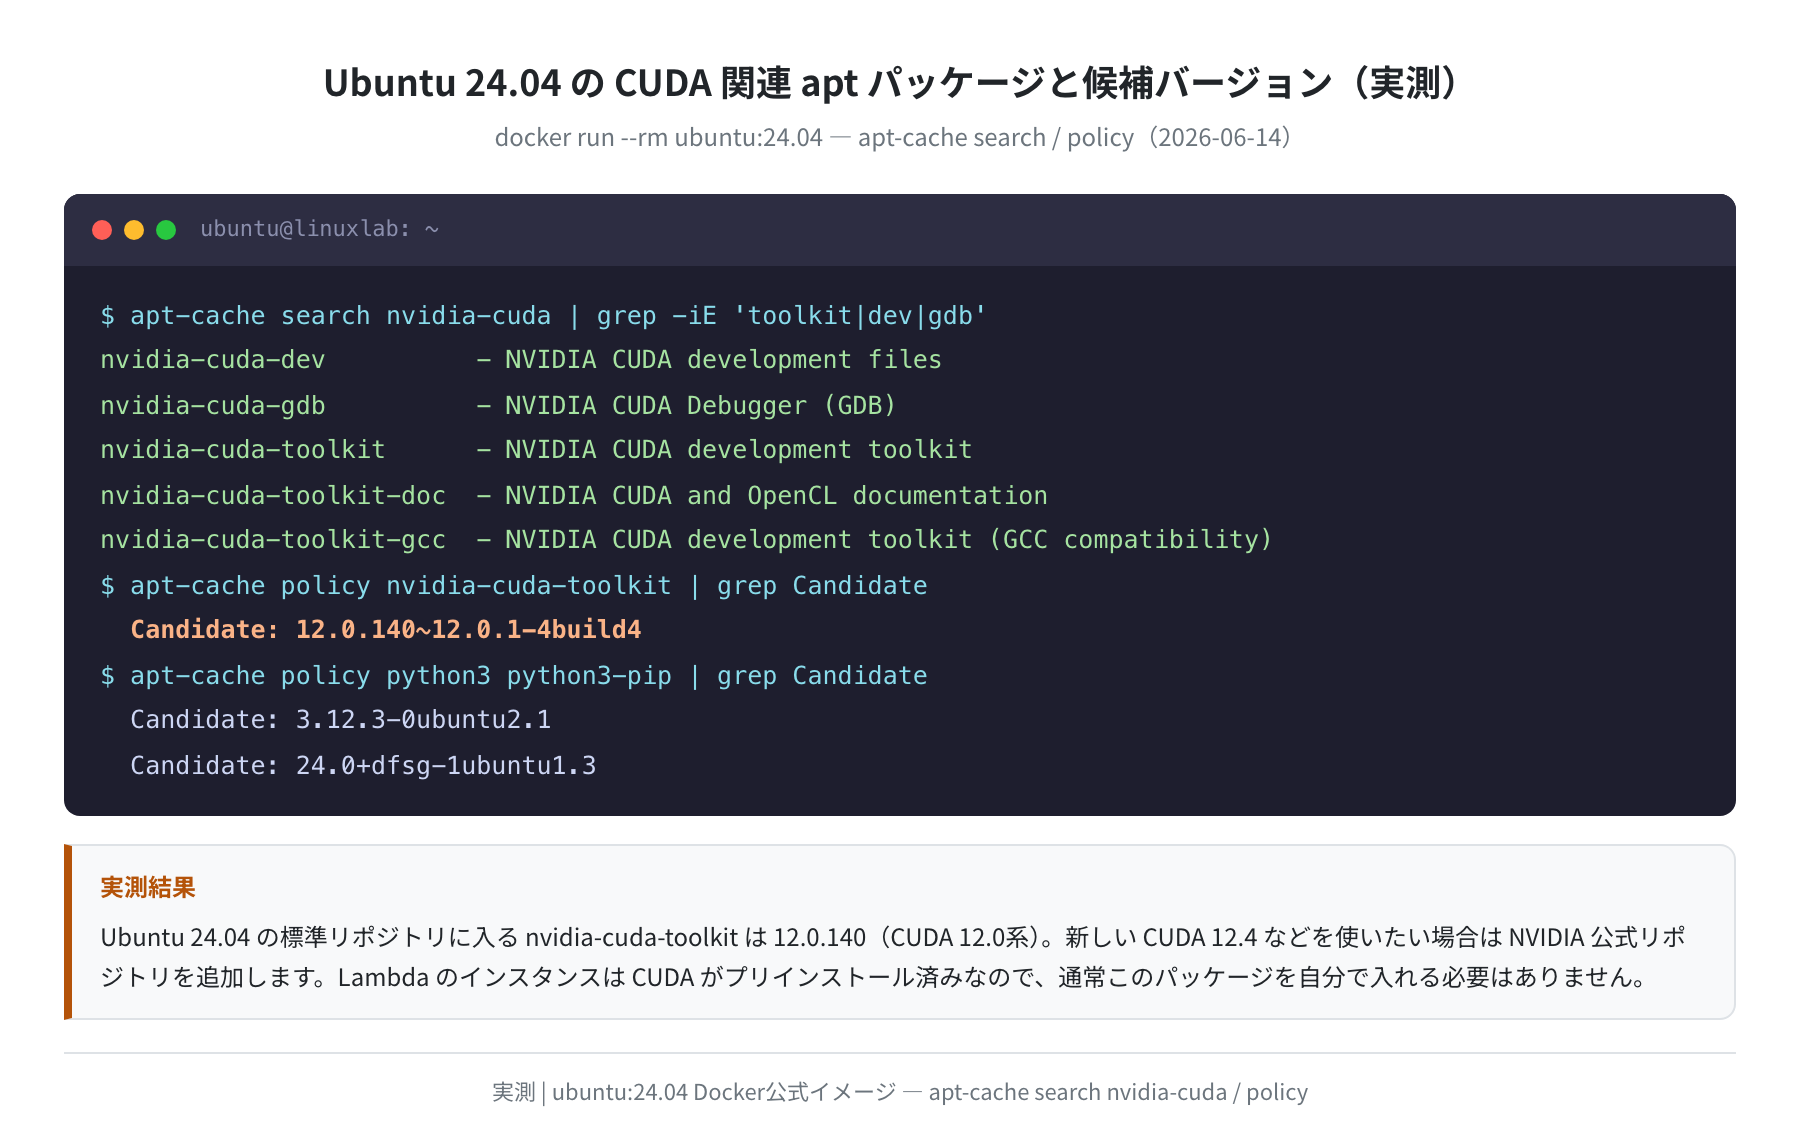Click the yellow minimize dot in terminal header
The height and width of the screenshot is (1146, 1800).
coord(134,230)
